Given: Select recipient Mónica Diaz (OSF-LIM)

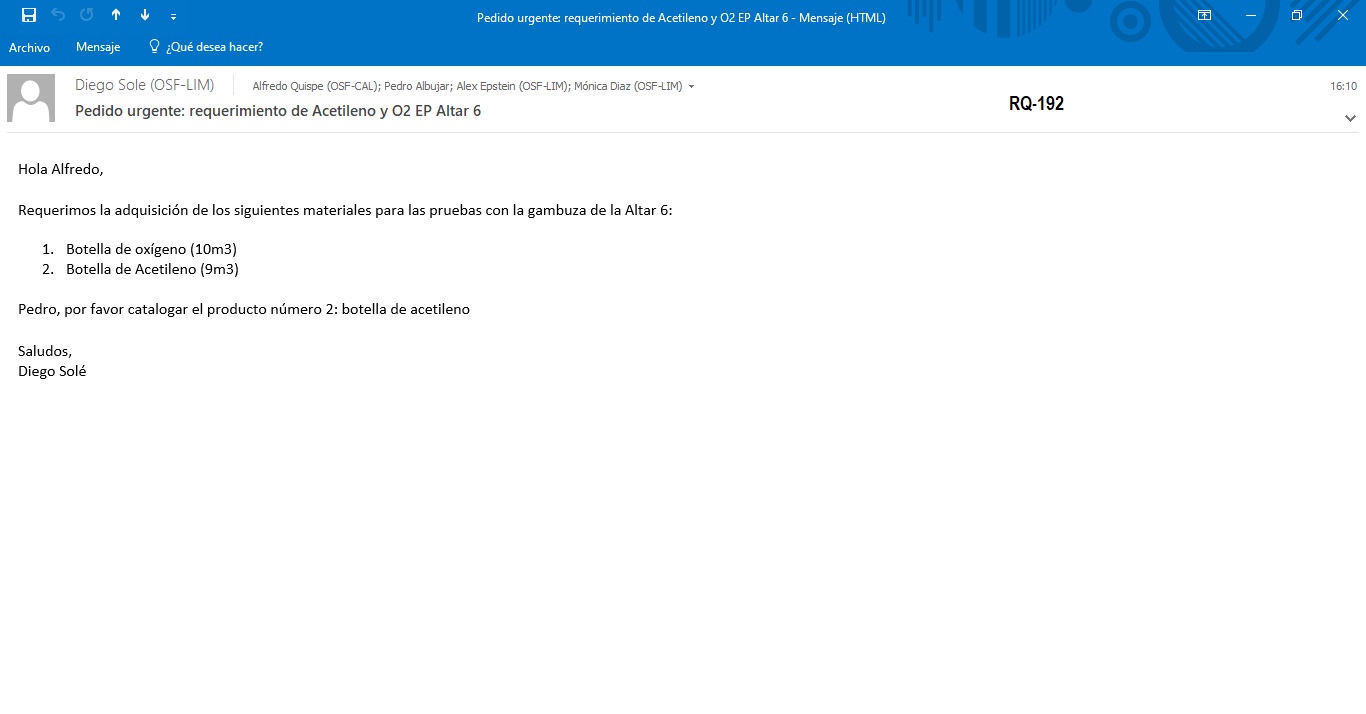Looking at the screenshot, I should tap(628, 86).
